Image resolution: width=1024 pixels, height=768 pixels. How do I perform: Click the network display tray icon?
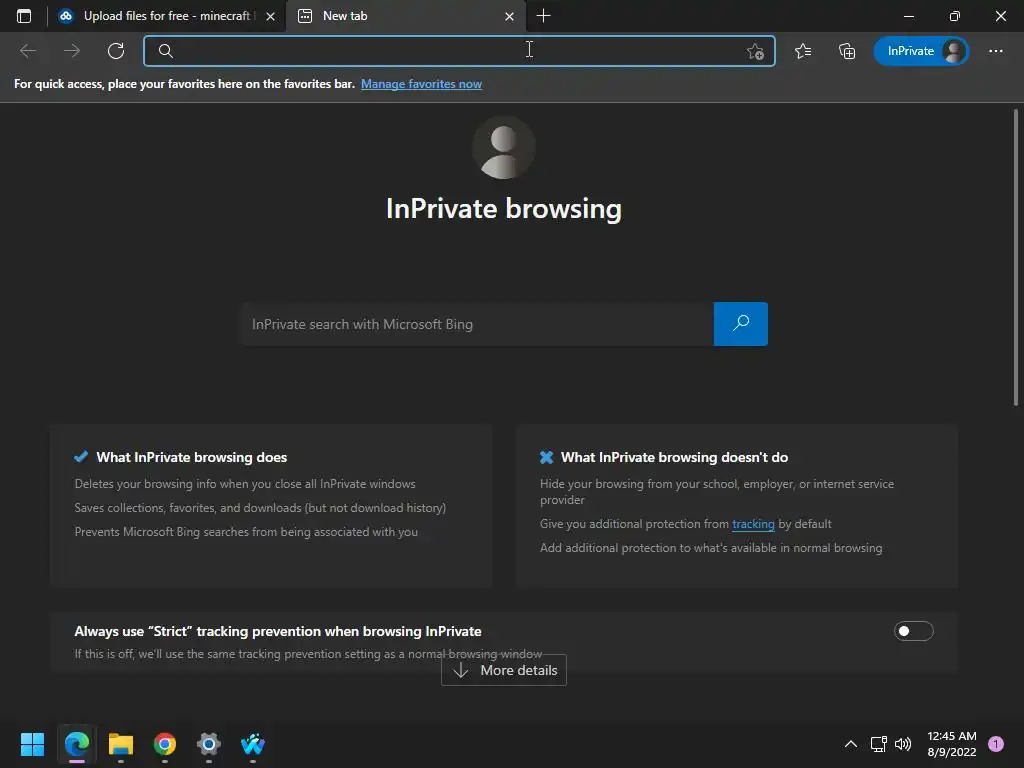tap(878, 744)
